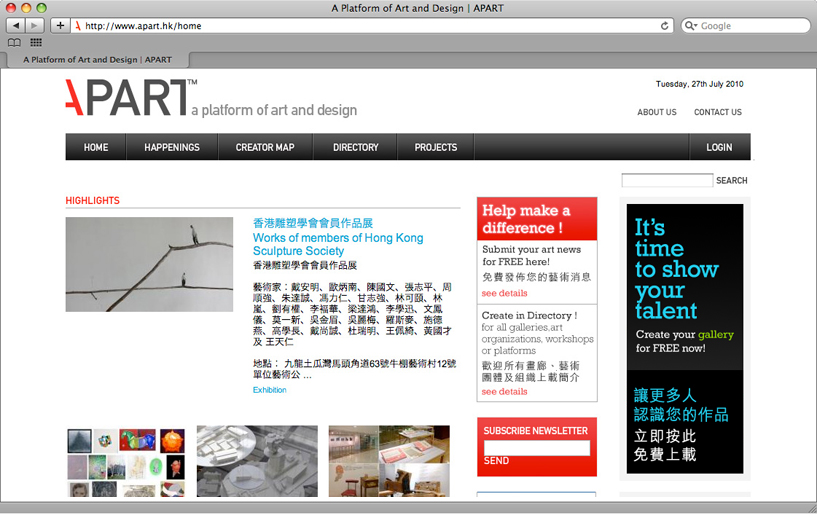
Task: Go to CREATOR MAP
Action: click(x=265, y=147)
